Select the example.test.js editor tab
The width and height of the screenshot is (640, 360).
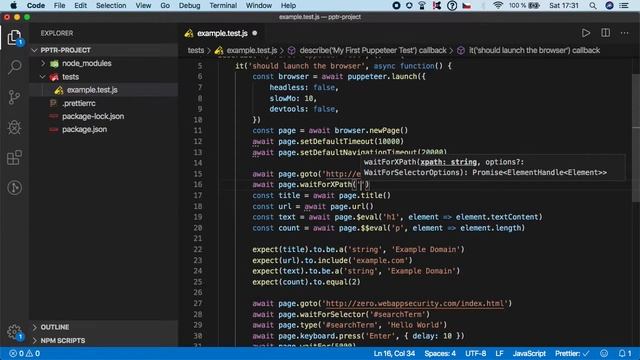[222, 33]
